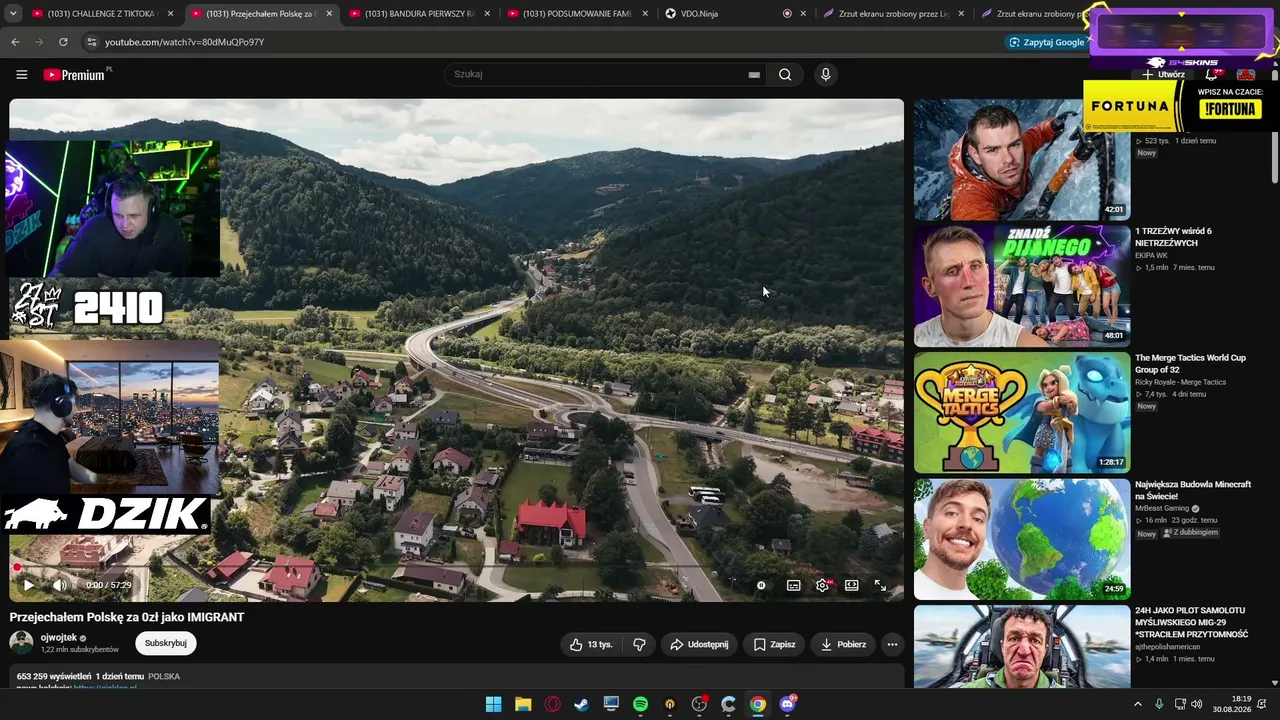Open Discord from the taskbar
The height and width of the screenshot is (720, 1280).
tap(787, 704)
